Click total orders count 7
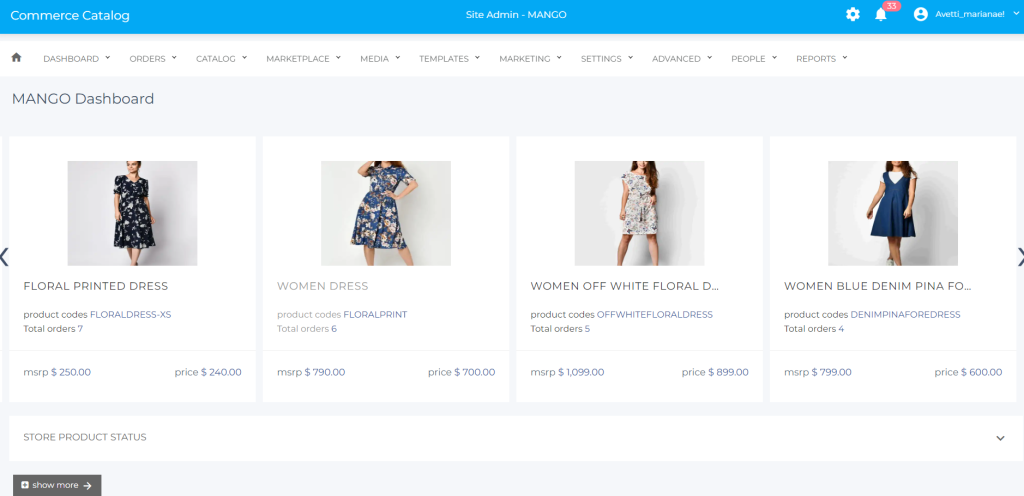 pos(80,329)
